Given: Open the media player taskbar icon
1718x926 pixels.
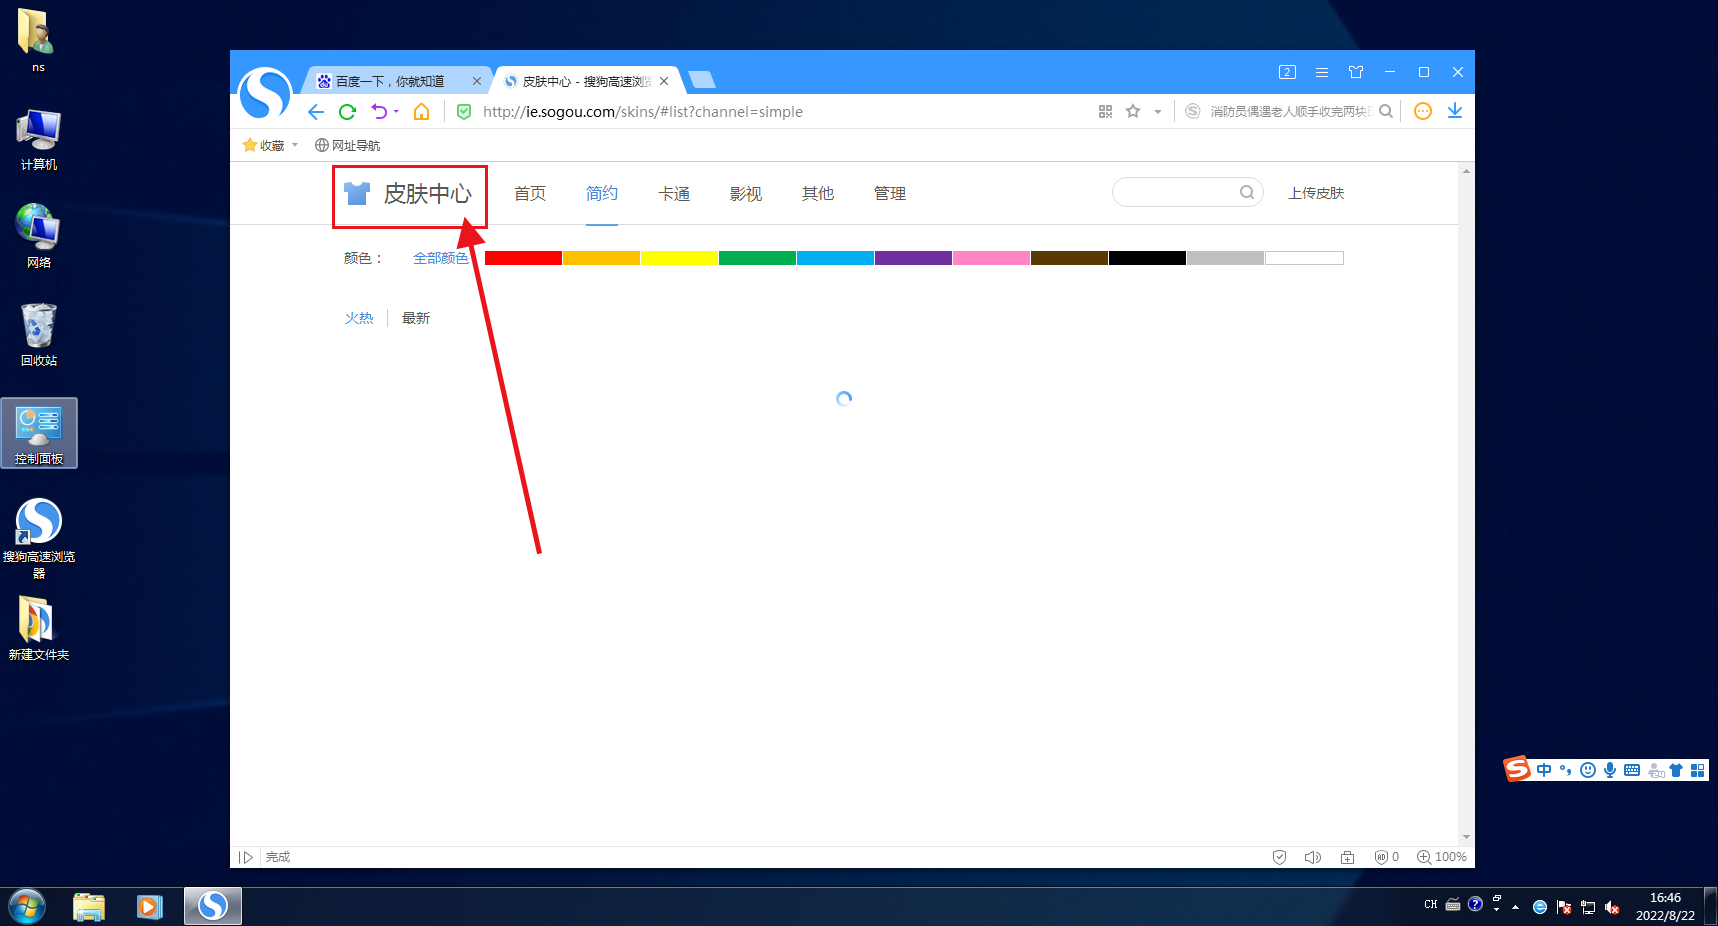Looking at the screenshot, I should click(x=150, y=907).
